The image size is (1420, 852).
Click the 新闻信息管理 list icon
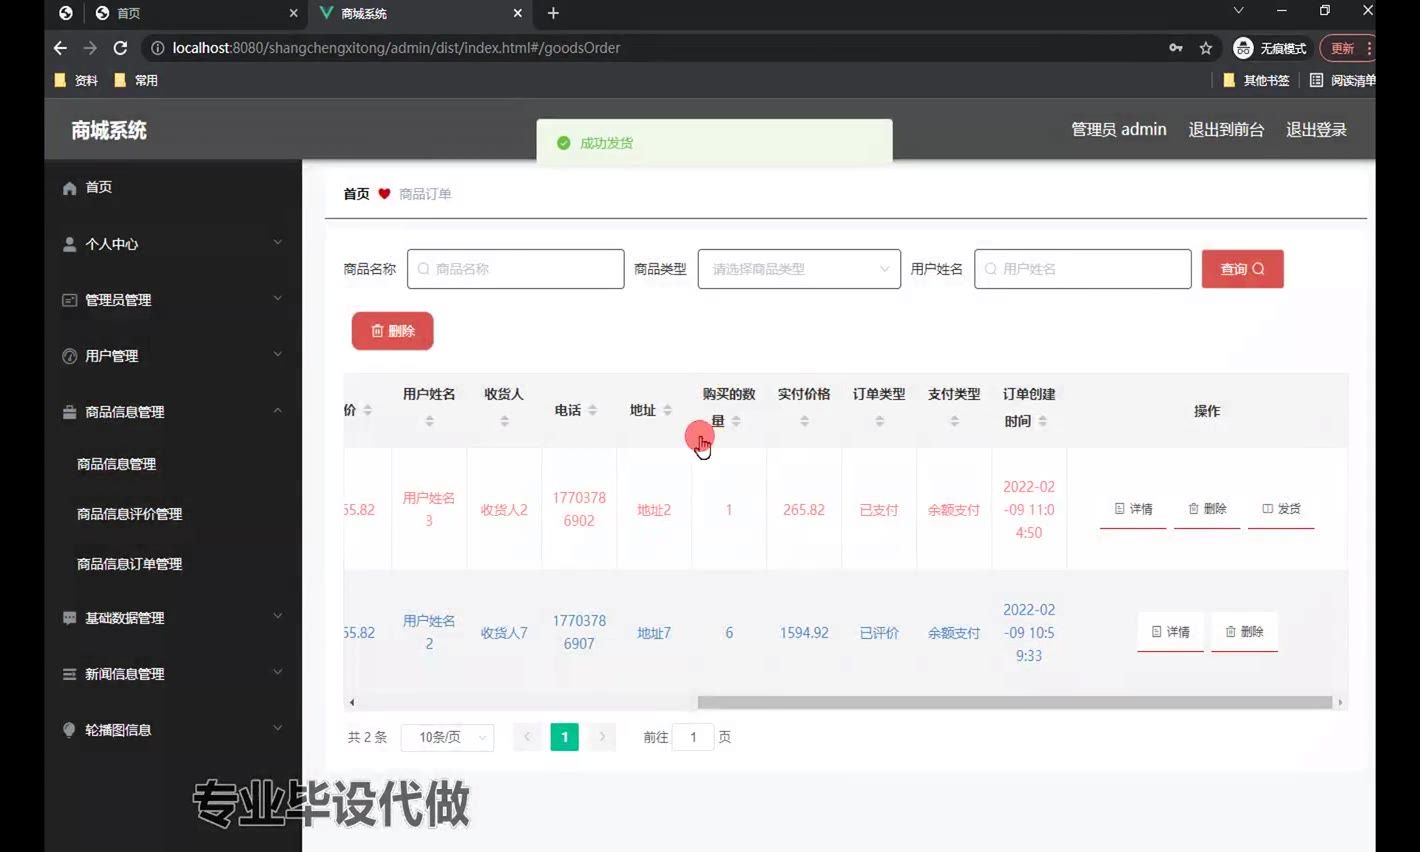pyautogui.click(x=69, y=674)
